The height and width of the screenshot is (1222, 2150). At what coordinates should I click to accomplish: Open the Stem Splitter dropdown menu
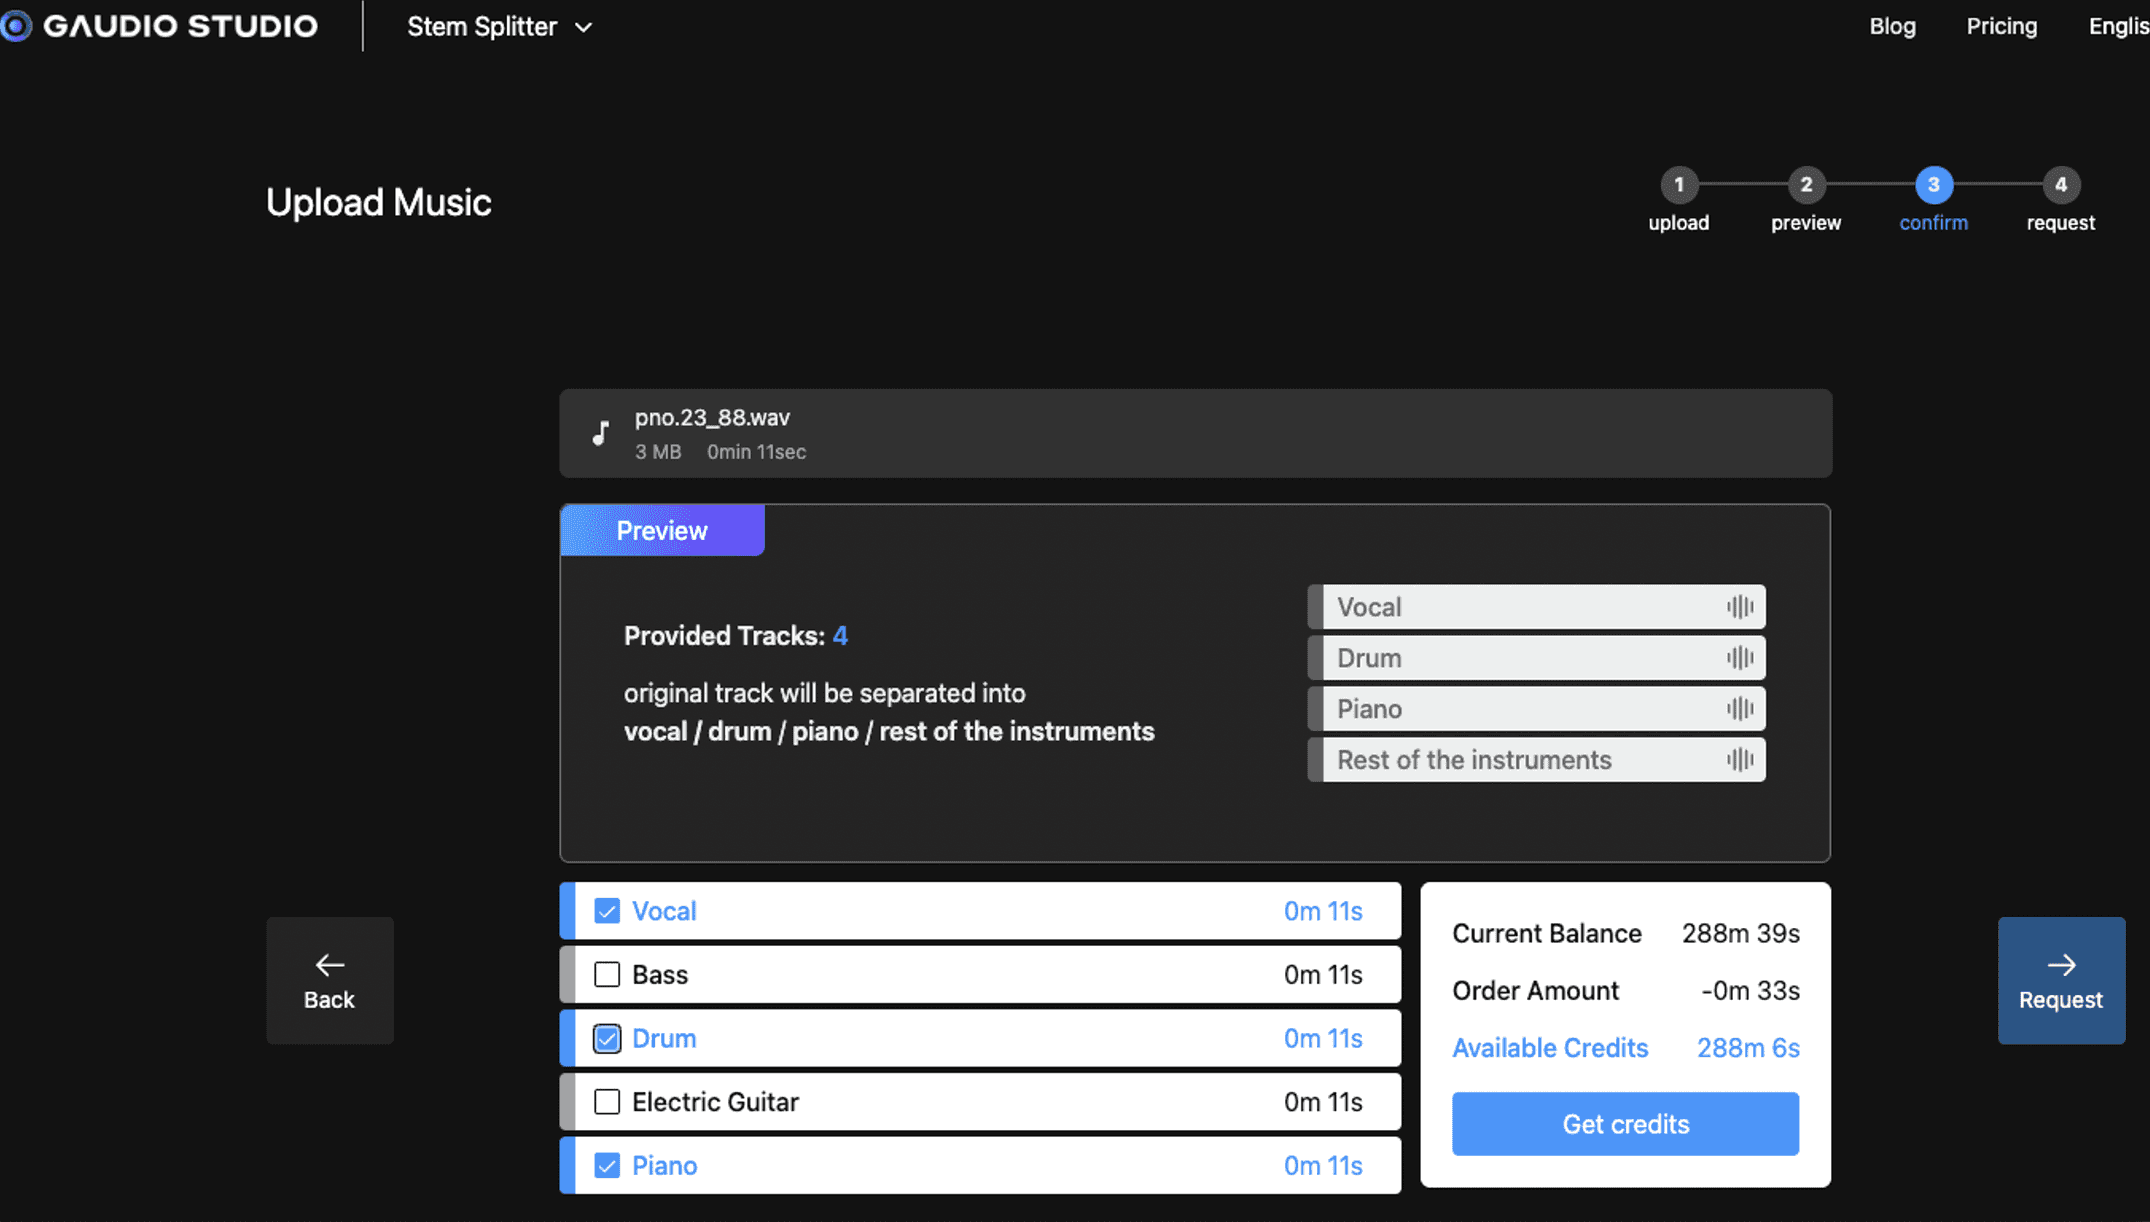[x=499, y=27]
